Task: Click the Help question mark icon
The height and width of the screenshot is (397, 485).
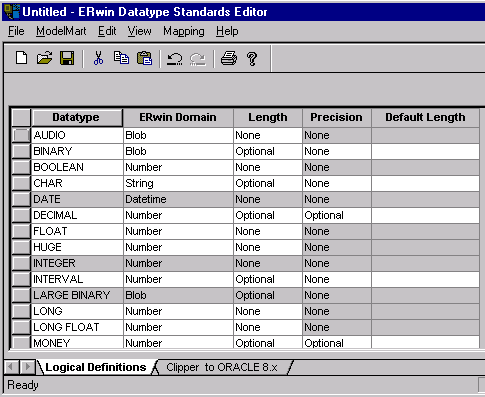Action: pyautogui.click(x=252, y=59)
